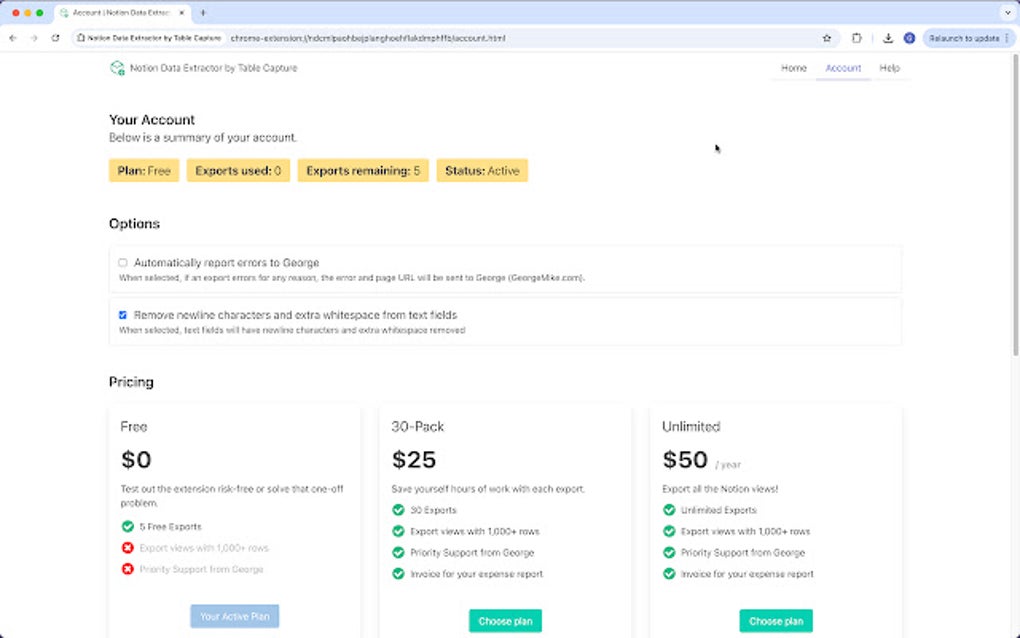The width and height of the screenshot is (1020, 638).
Task: Enable Automatically report errors to George
Action: click(122, 262)
